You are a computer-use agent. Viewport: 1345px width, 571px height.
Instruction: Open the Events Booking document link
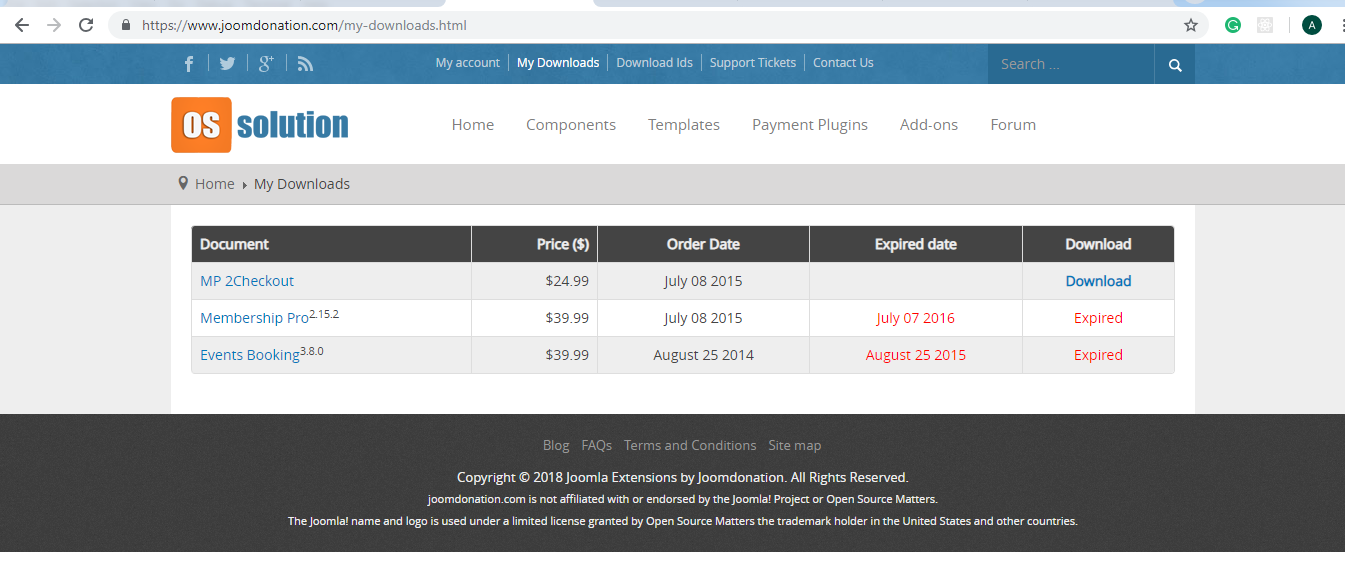tap(250, 355)
